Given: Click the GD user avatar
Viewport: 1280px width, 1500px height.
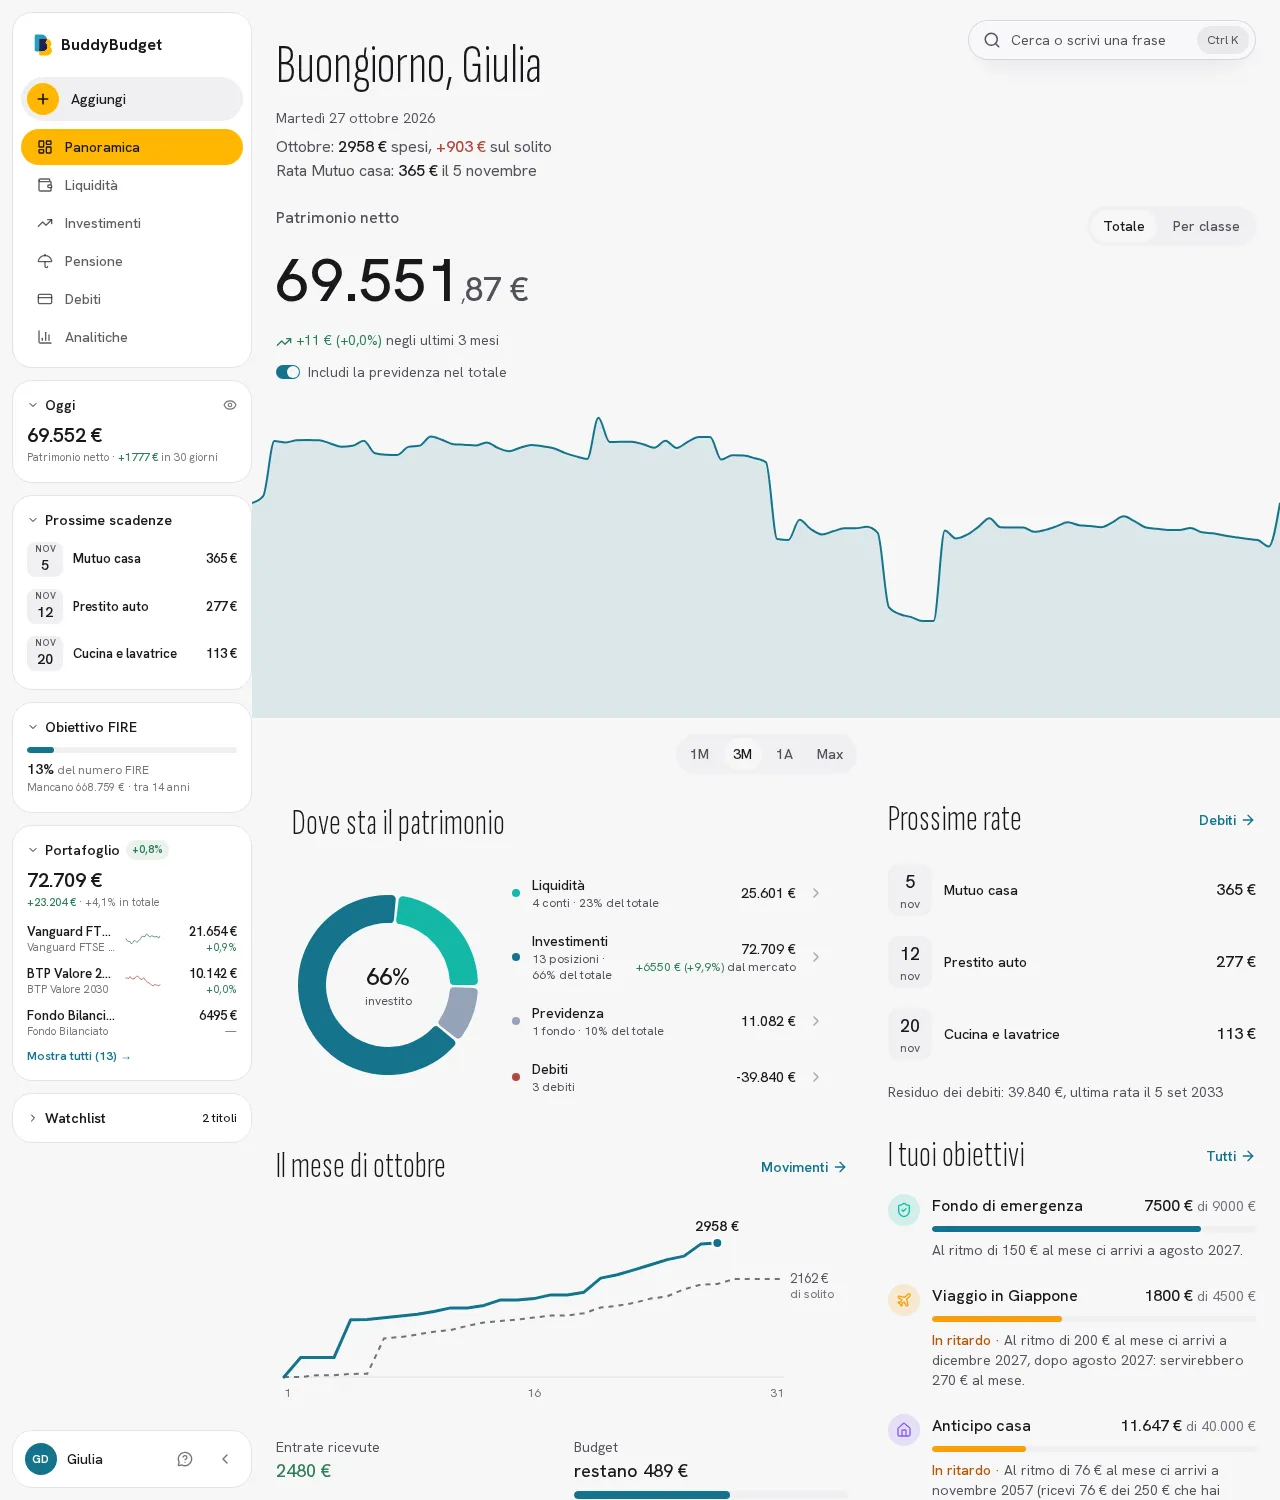Looking at the screenshot, I should coord(41,1459).
